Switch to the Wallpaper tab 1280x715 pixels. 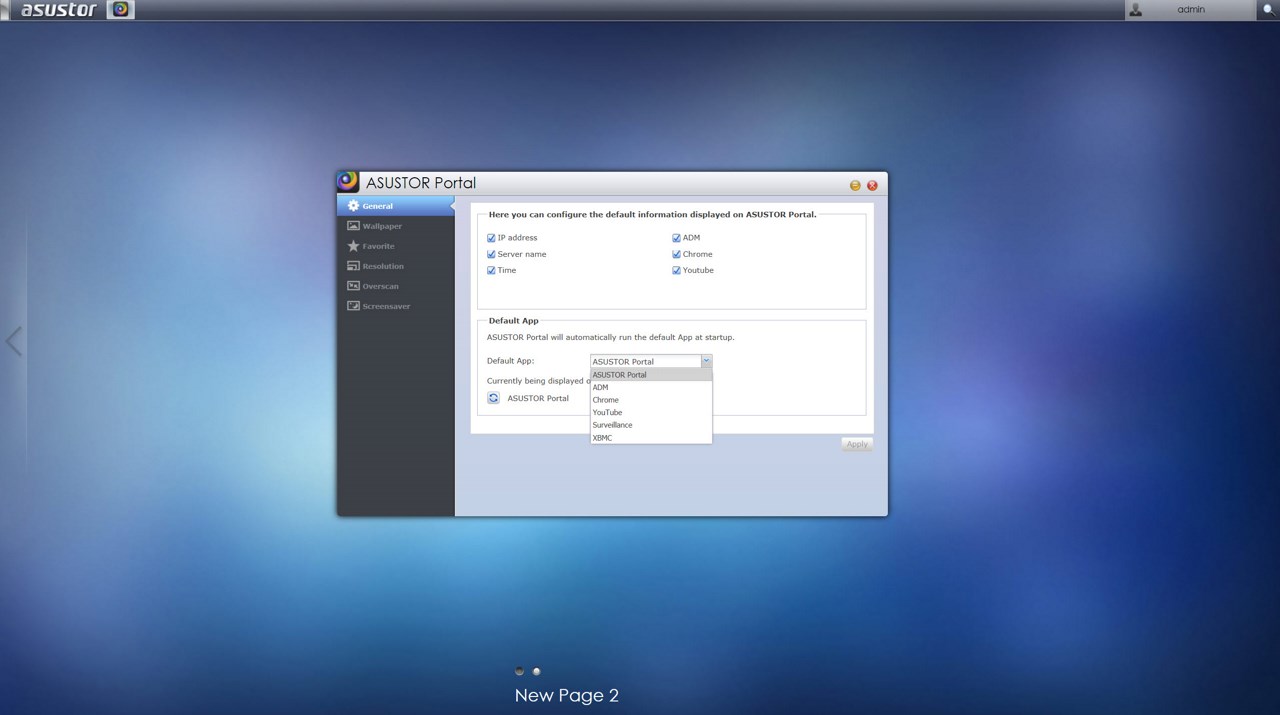pos(396,226)
